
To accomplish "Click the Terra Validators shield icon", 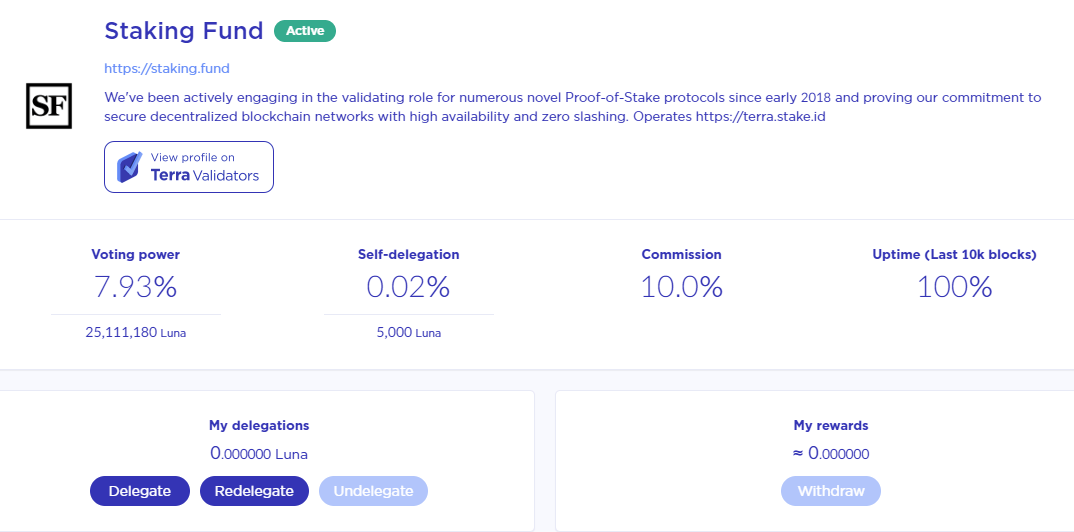I will tap(129, 167).
